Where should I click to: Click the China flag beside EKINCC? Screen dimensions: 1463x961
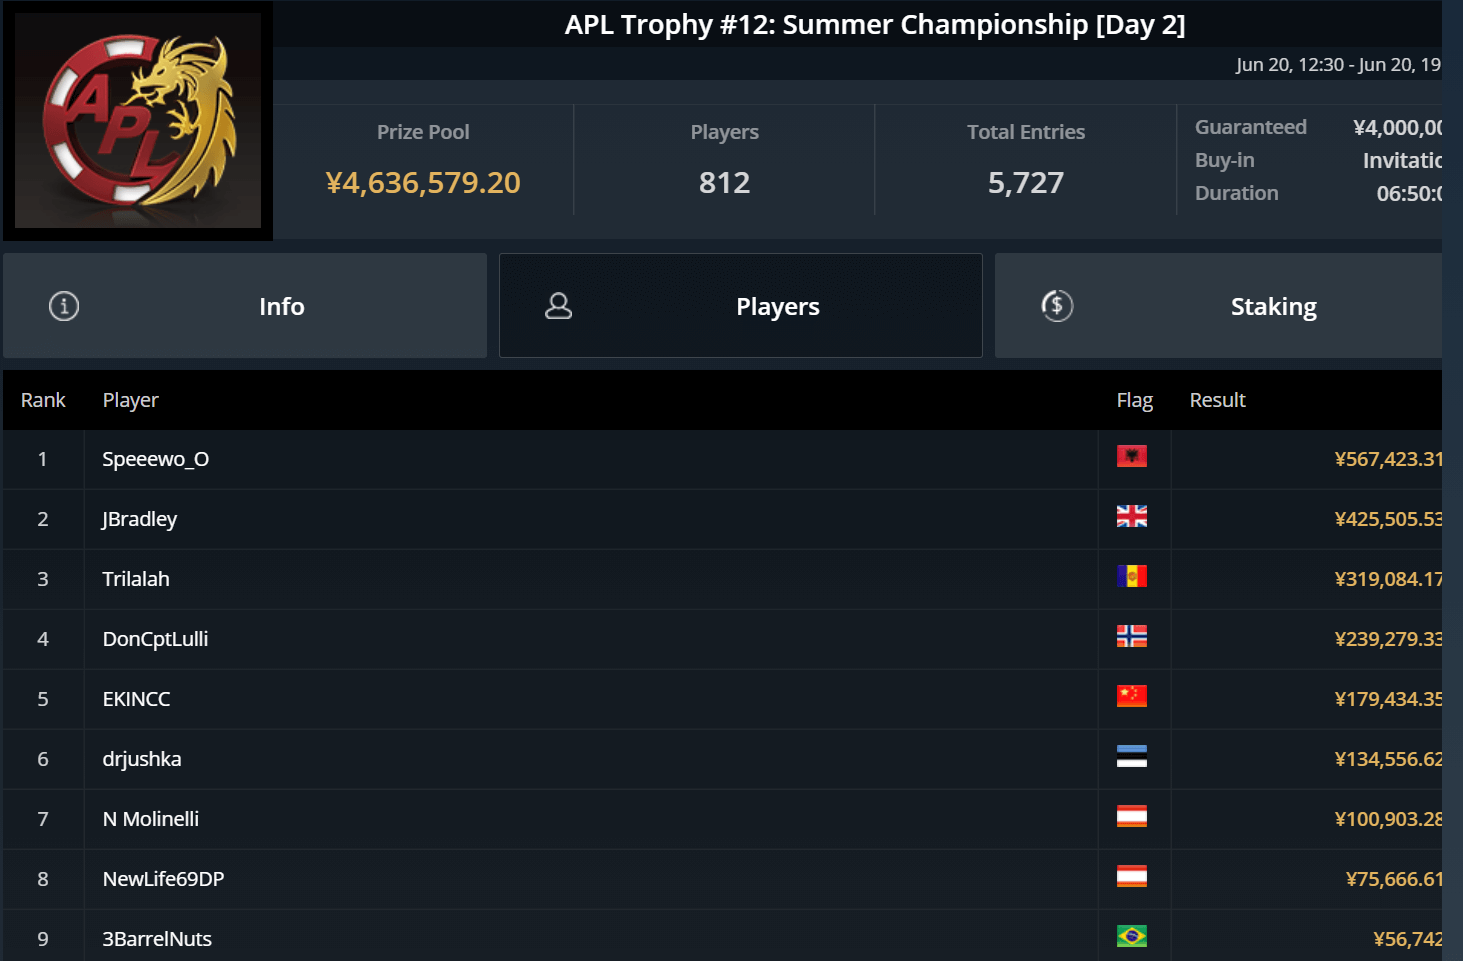(x=1131, y=697)
